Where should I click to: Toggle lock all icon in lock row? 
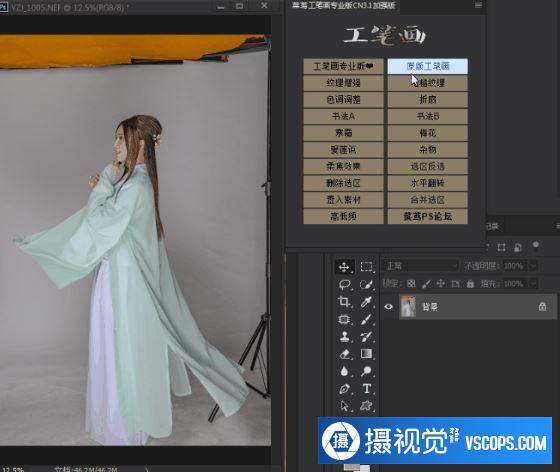[470, 283]
